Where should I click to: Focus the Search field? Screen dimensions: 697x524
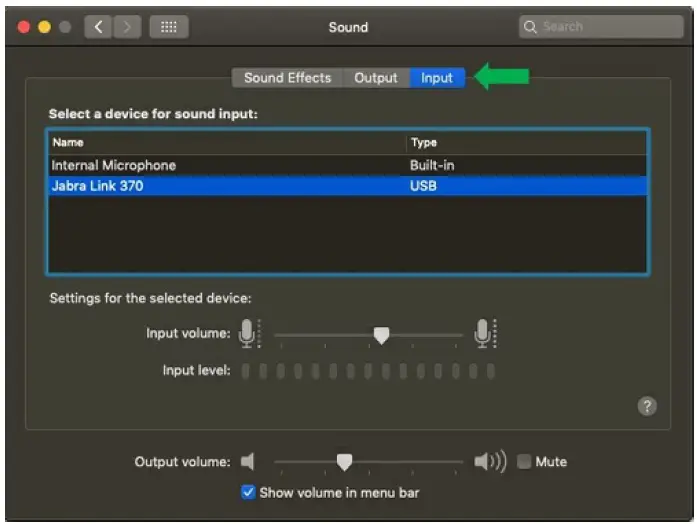coord(601,27)
